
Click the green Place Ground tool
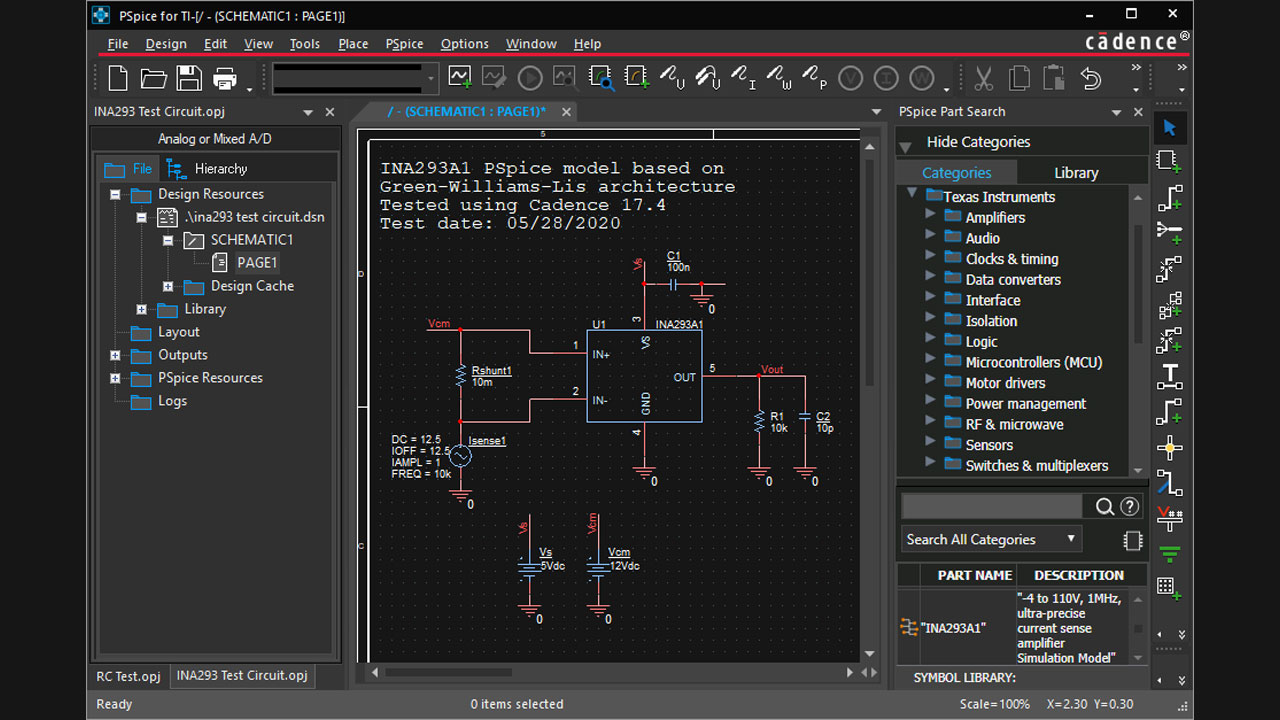click(1169, 553)
